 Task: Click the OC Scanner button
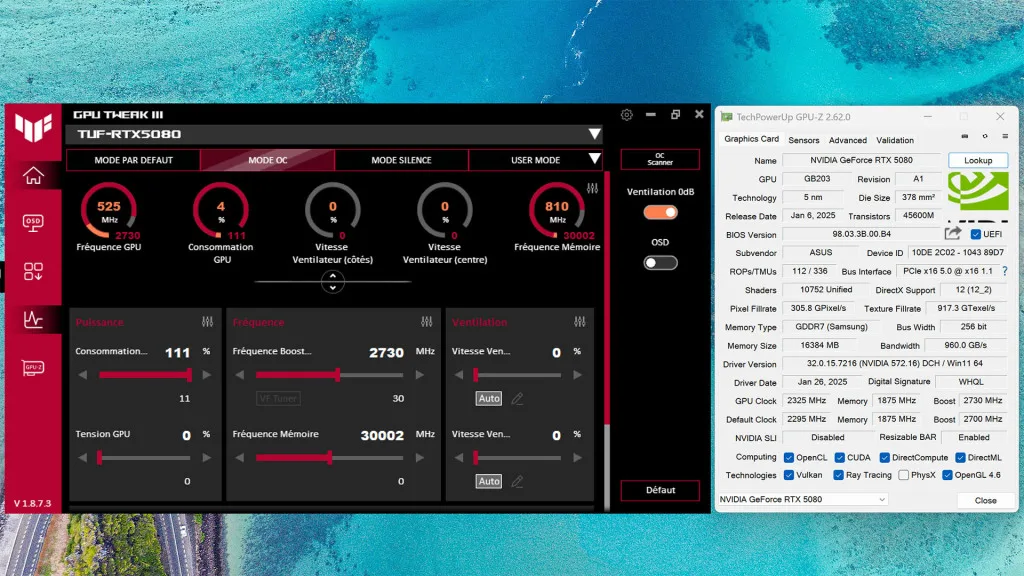(x=659, y=159)
